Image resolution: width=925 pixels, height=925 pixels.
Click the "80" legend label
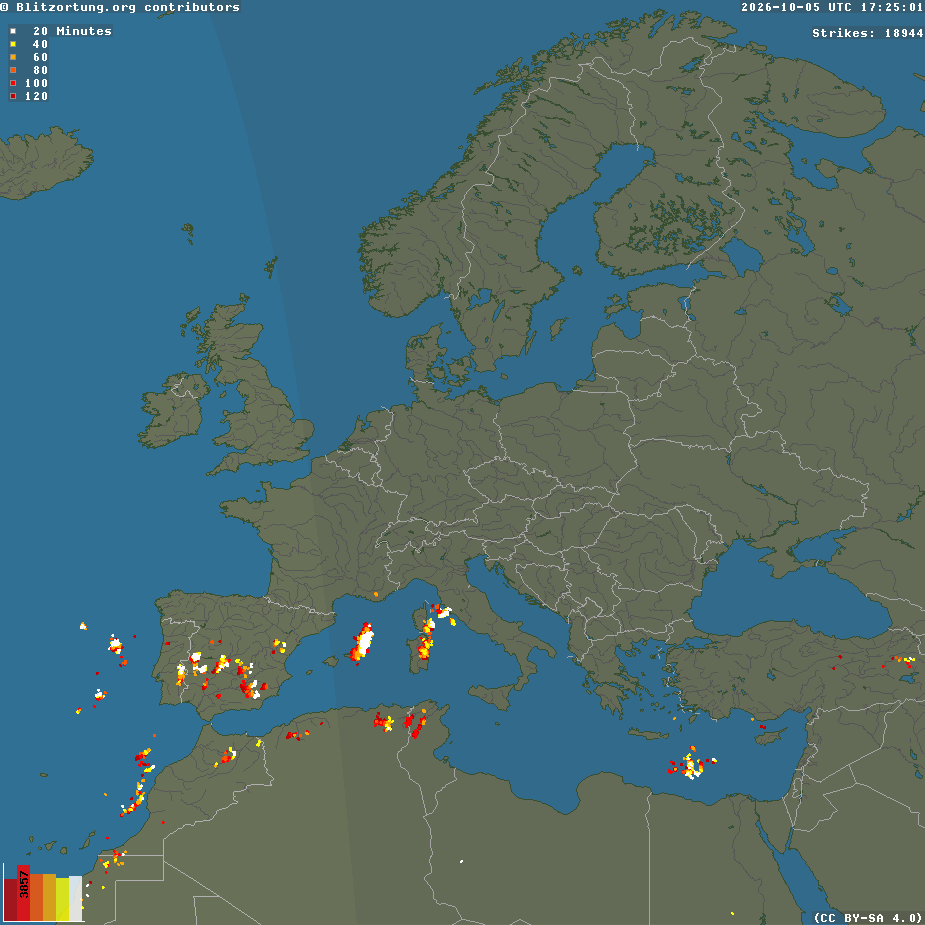pos(40,70)
